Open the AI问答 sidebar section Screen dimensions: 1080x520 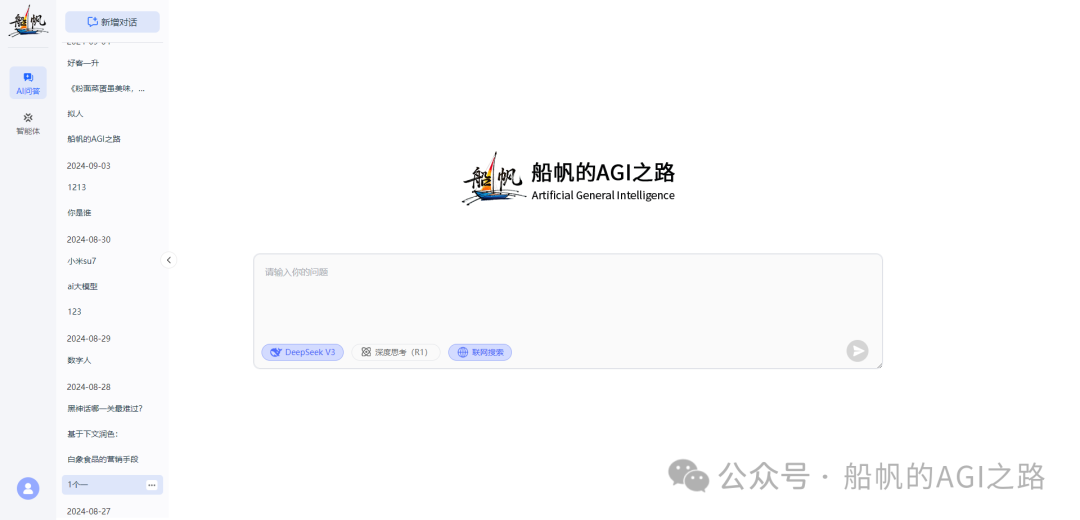[x=28, y=83]
